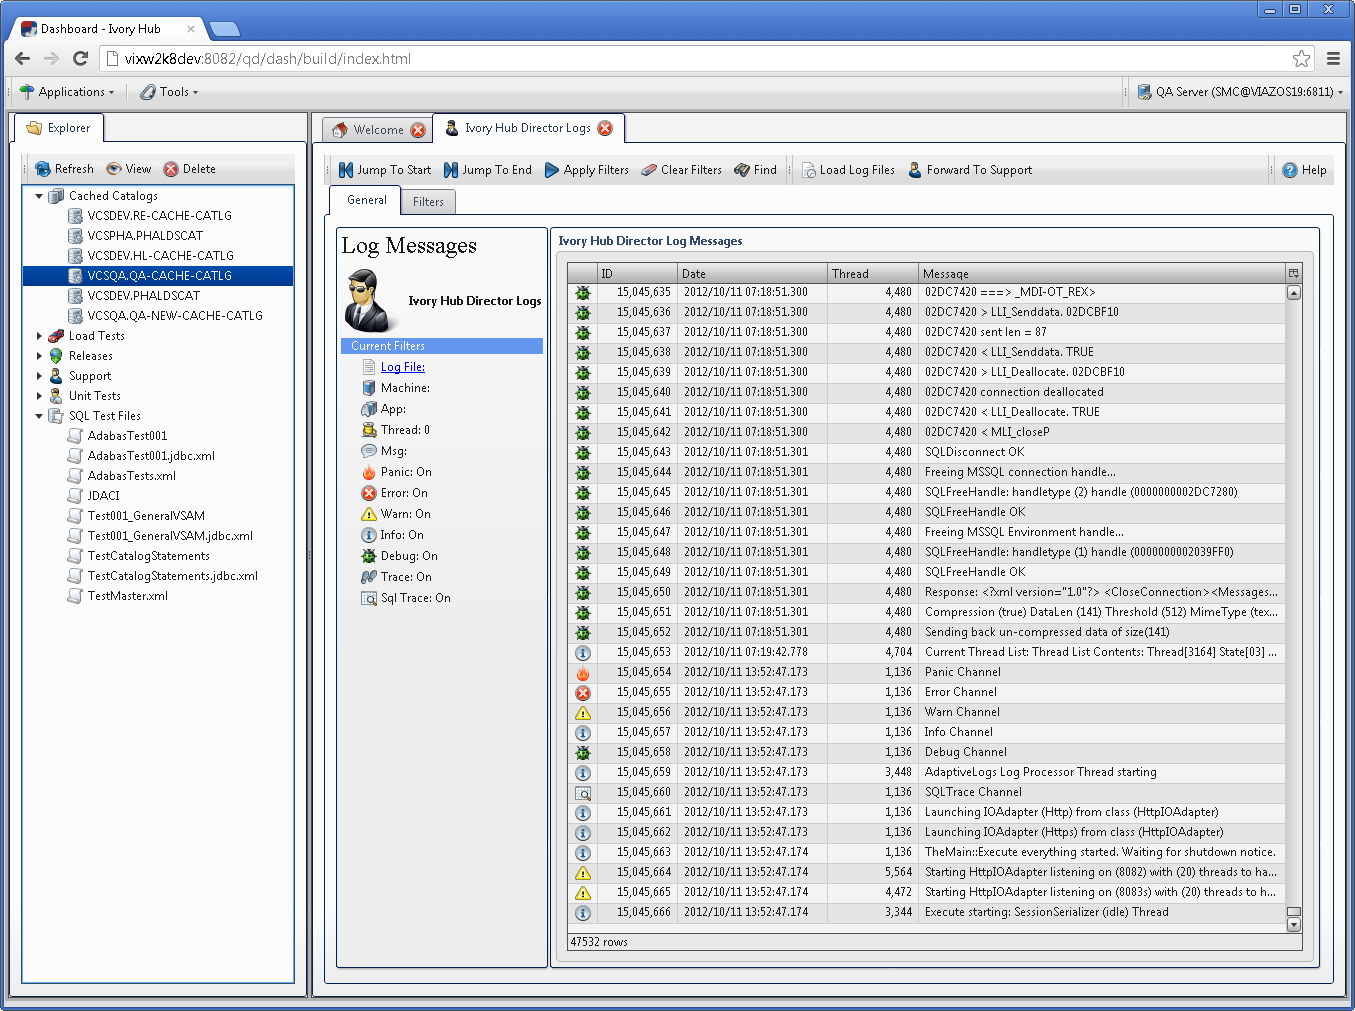This screenshot has width=1355, height=1011.
Task: Close the Ivory Hub Director Logs tab
Action: (x=605, y=128)
